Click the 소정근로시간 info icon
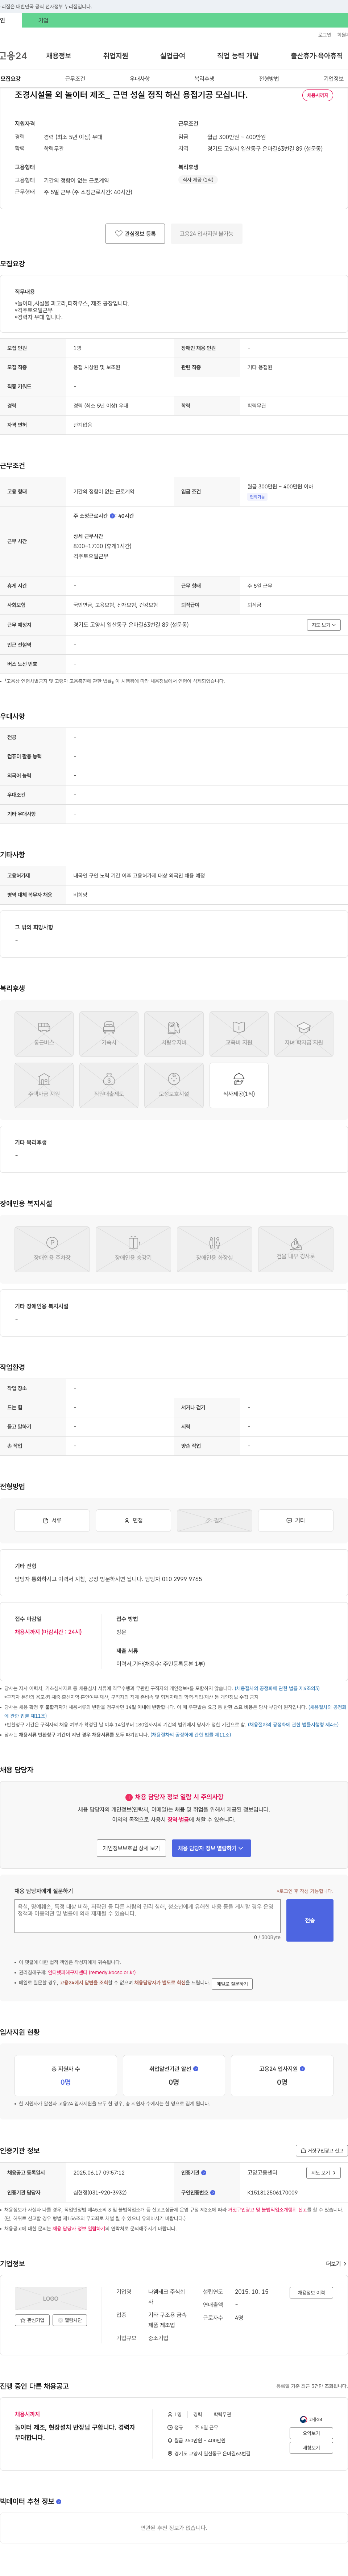 (112, 516)
